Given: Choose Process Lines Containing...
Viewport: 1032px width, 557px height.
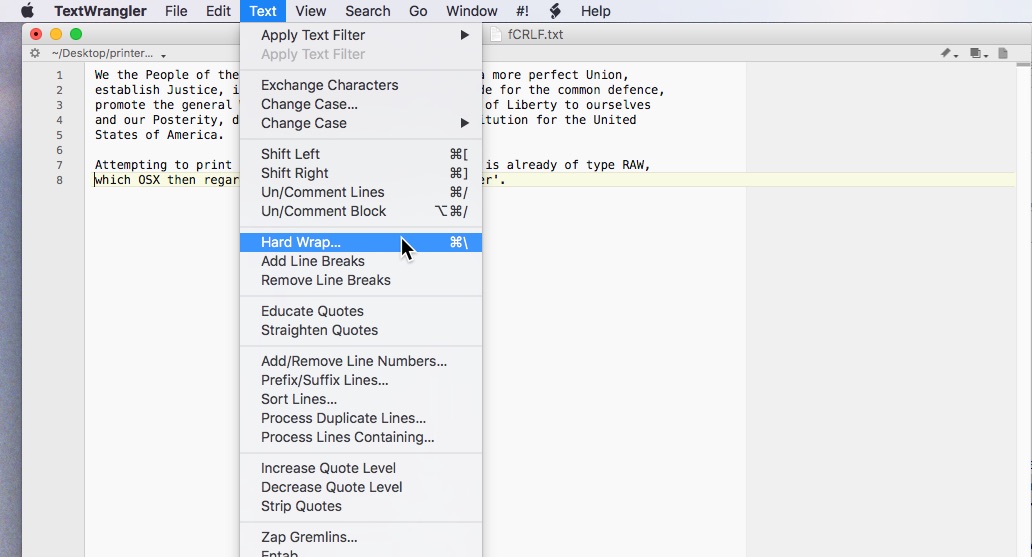Looking at the screenshot, I should coord(361,438).
